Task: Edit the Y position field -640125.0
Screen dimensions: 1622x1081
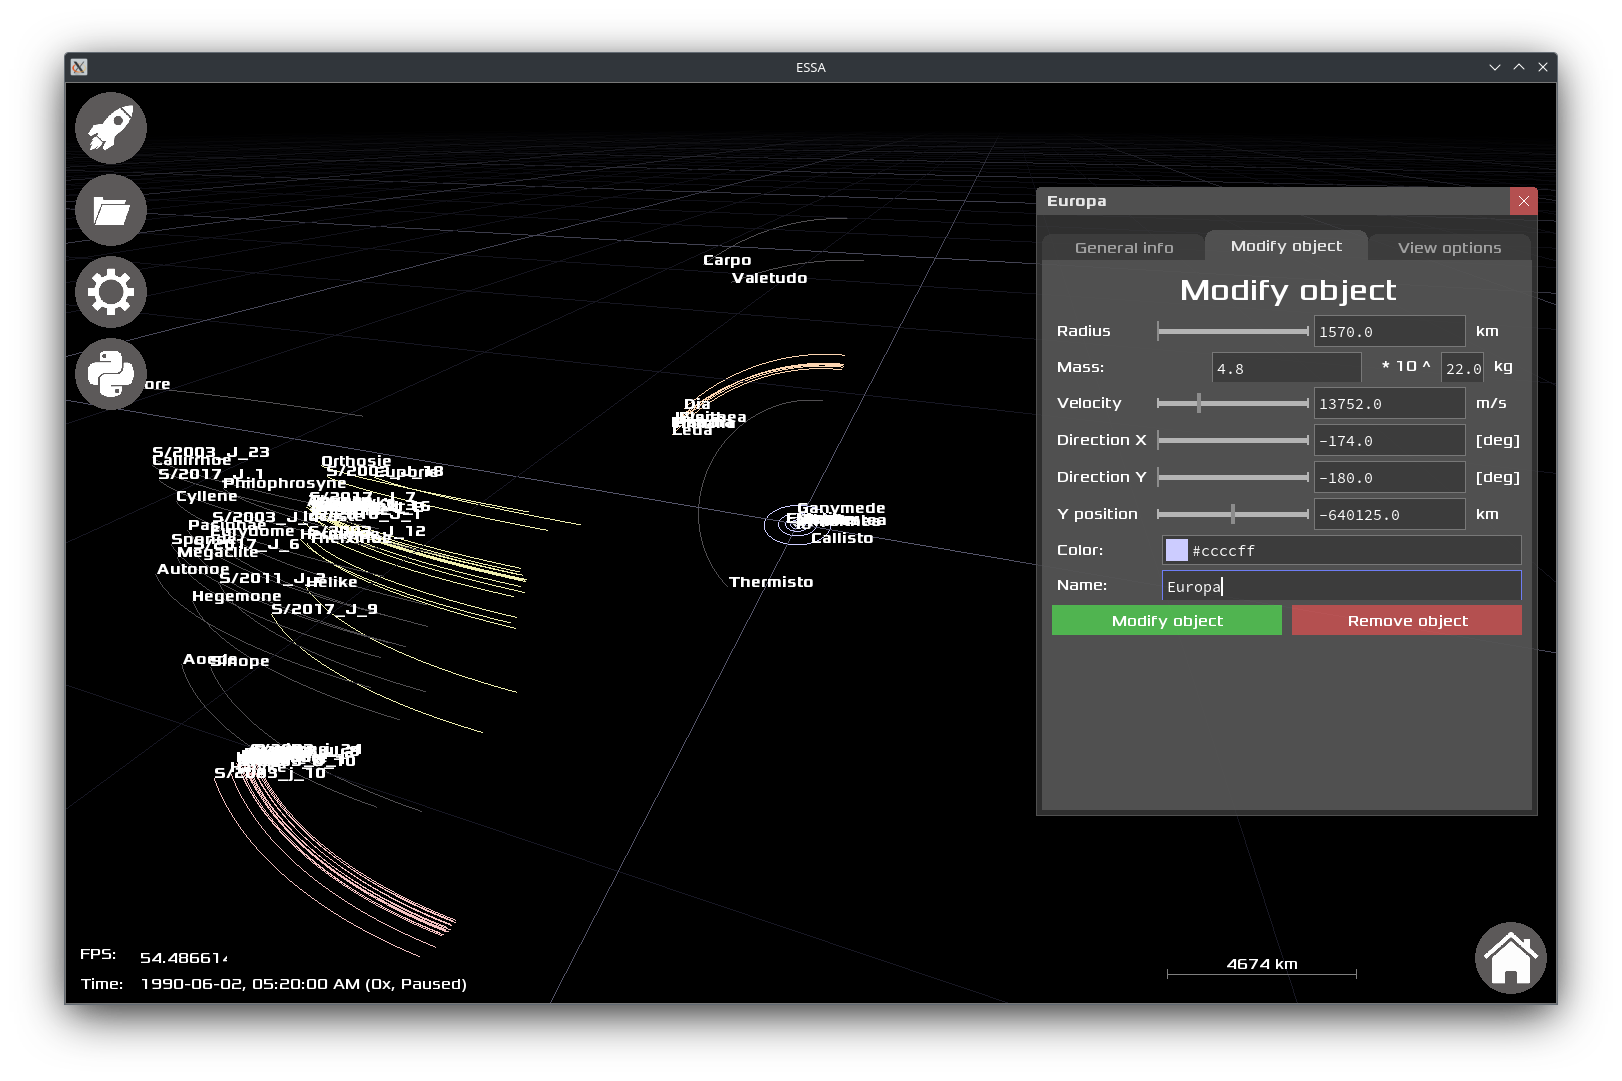Action: [1389, 514]
